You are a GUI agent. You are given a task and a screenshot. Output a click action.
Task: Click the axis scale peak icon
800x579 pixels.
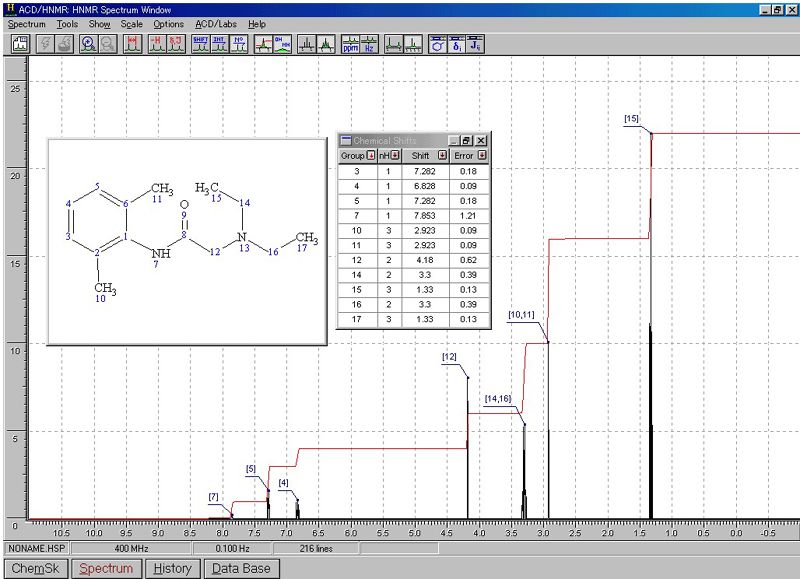click(x=413, y=44)
